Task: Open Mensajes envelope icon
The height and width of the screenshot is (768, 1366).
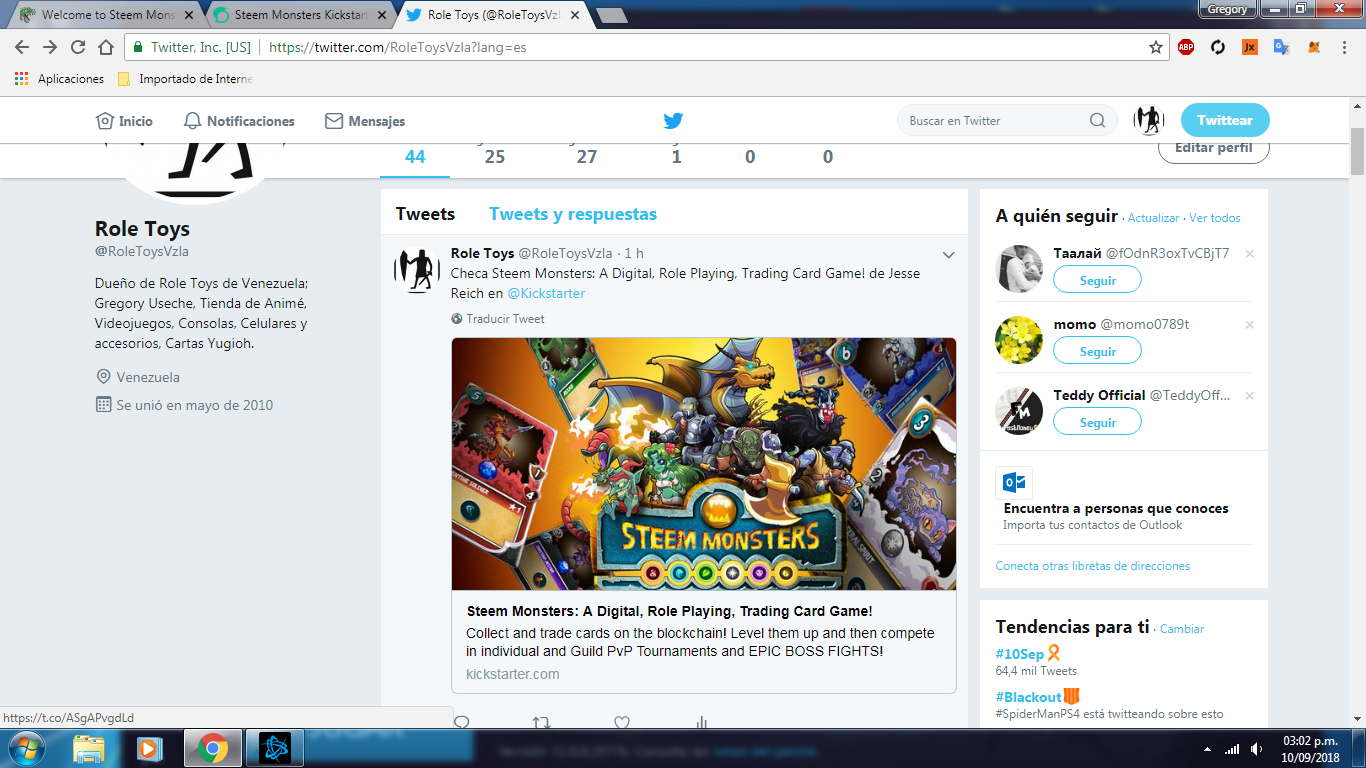Action: [x=334, y=121]
